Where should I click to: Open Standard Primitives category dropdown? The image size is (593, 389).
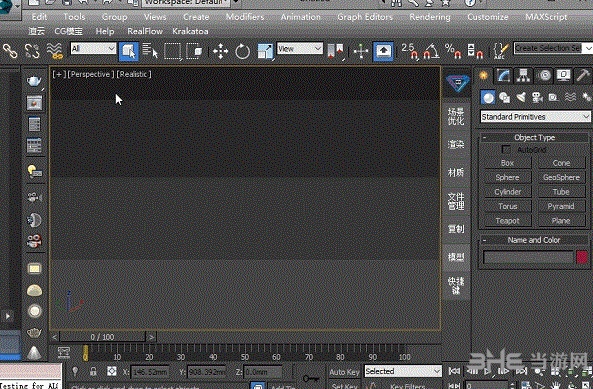[x=535, y=117]
